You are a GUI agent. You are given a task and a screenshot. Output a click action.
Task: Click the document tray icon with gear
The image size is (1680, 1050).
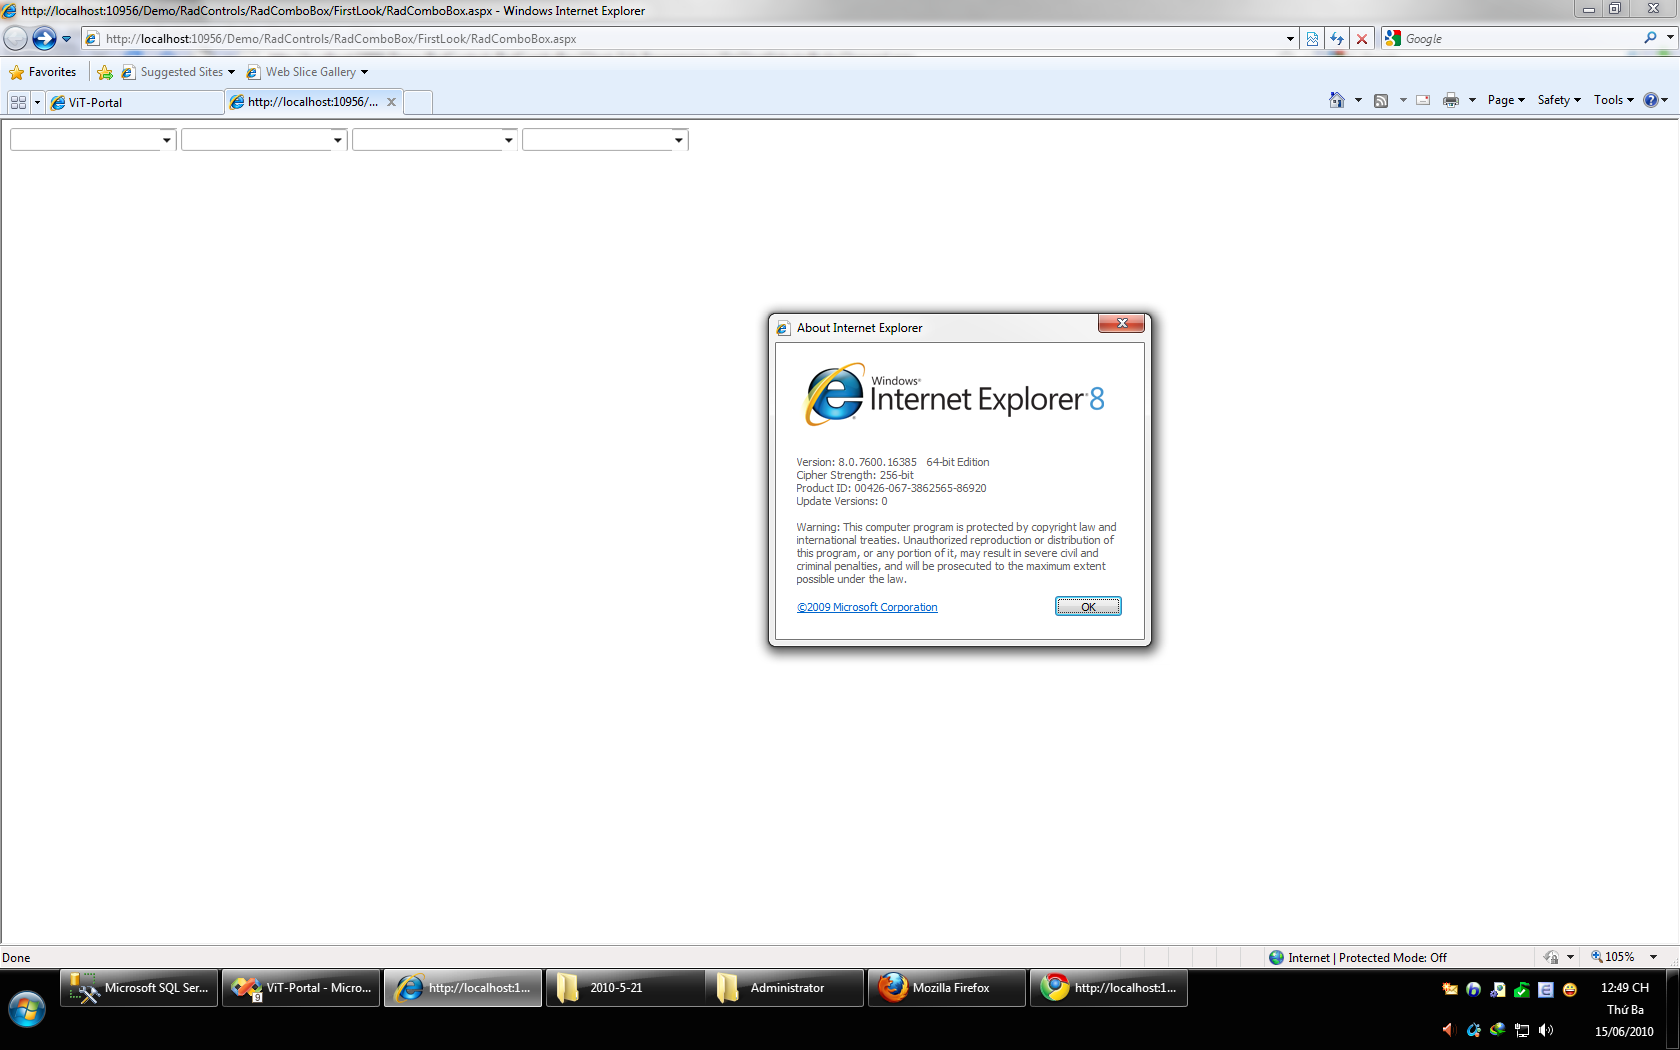point(1497,989)
